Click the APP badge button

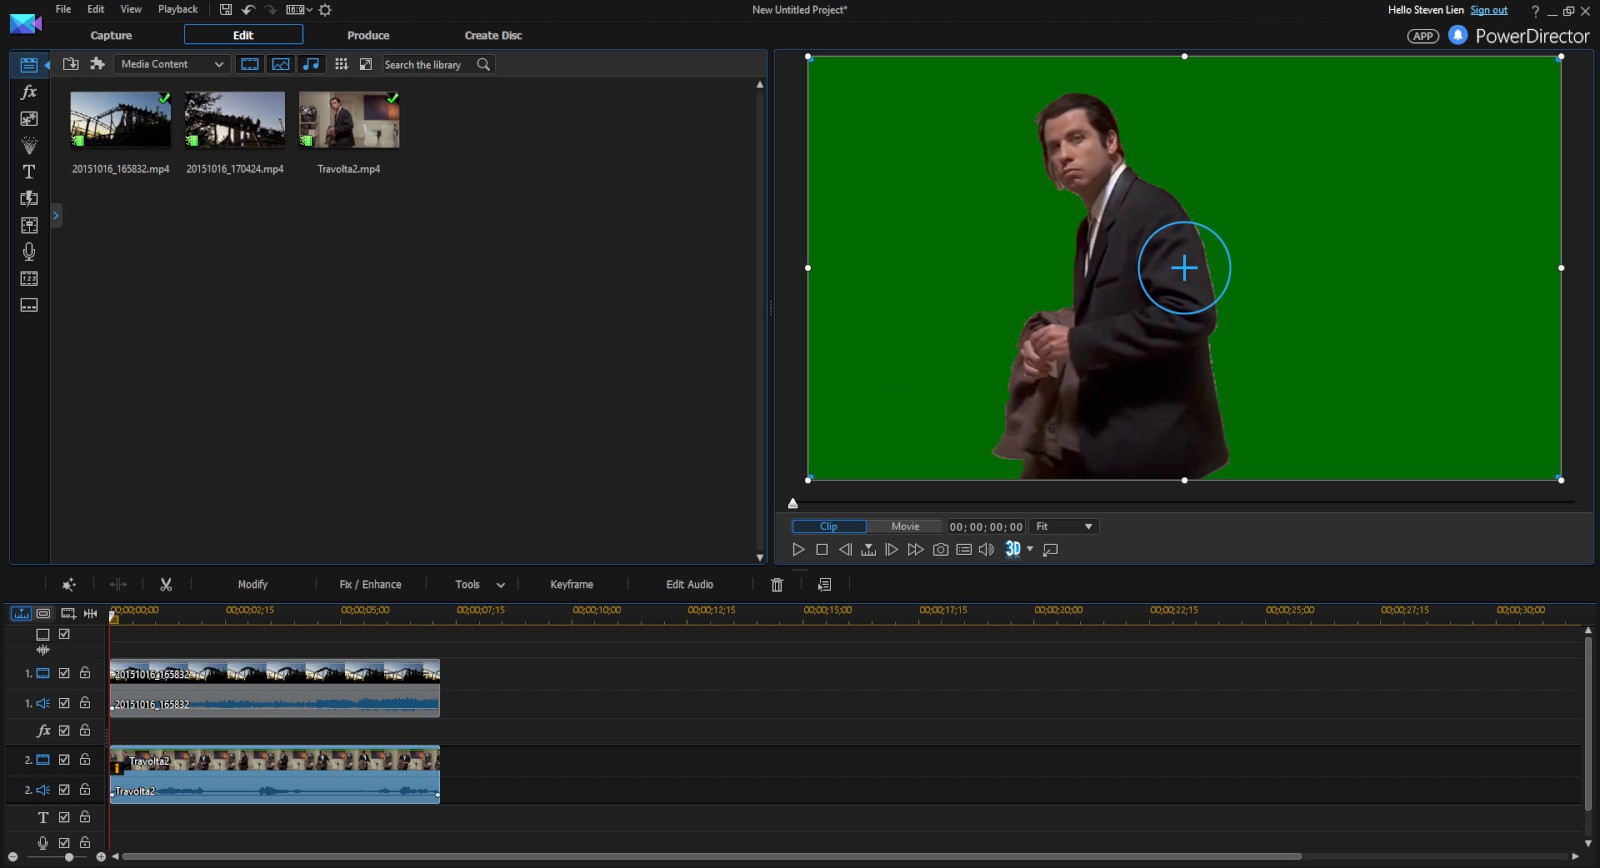click(x=1423, y=36)
